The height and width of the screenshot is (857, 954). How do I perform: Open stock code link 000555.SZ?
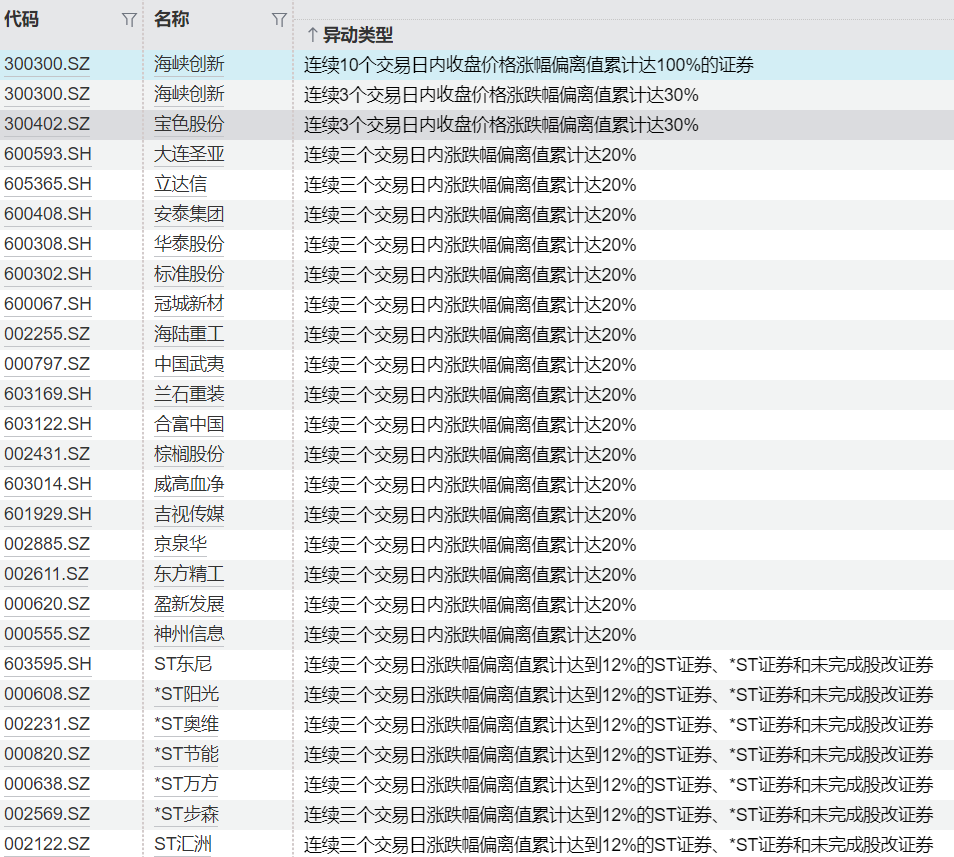pos(47,635)
